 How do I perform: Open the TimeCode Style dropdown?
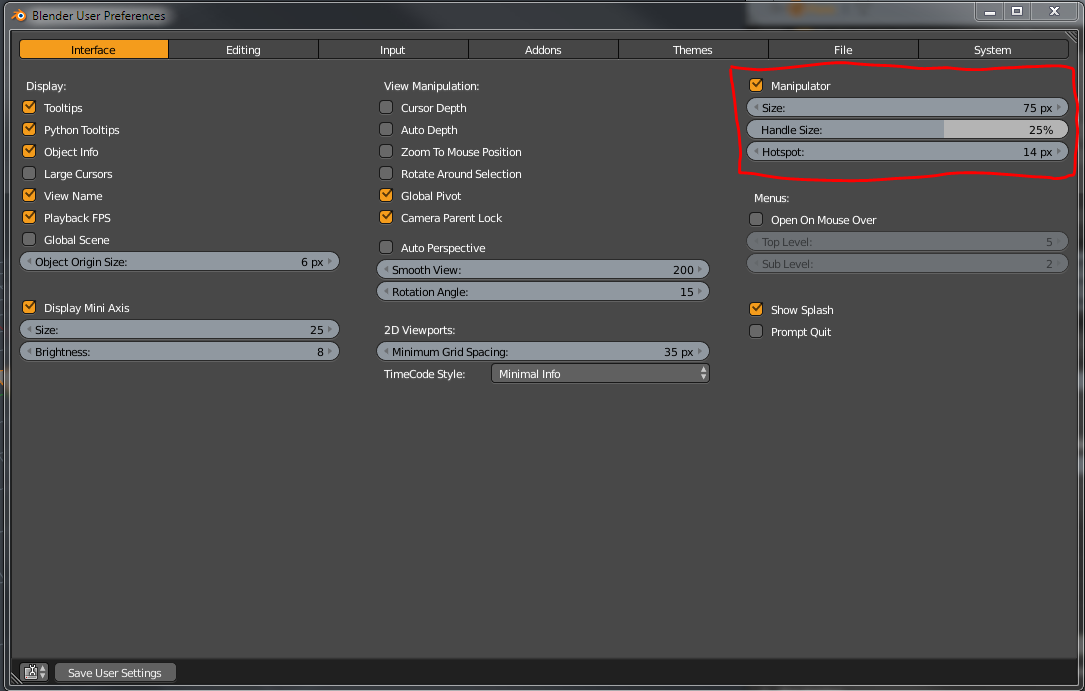tap(600, 374)
